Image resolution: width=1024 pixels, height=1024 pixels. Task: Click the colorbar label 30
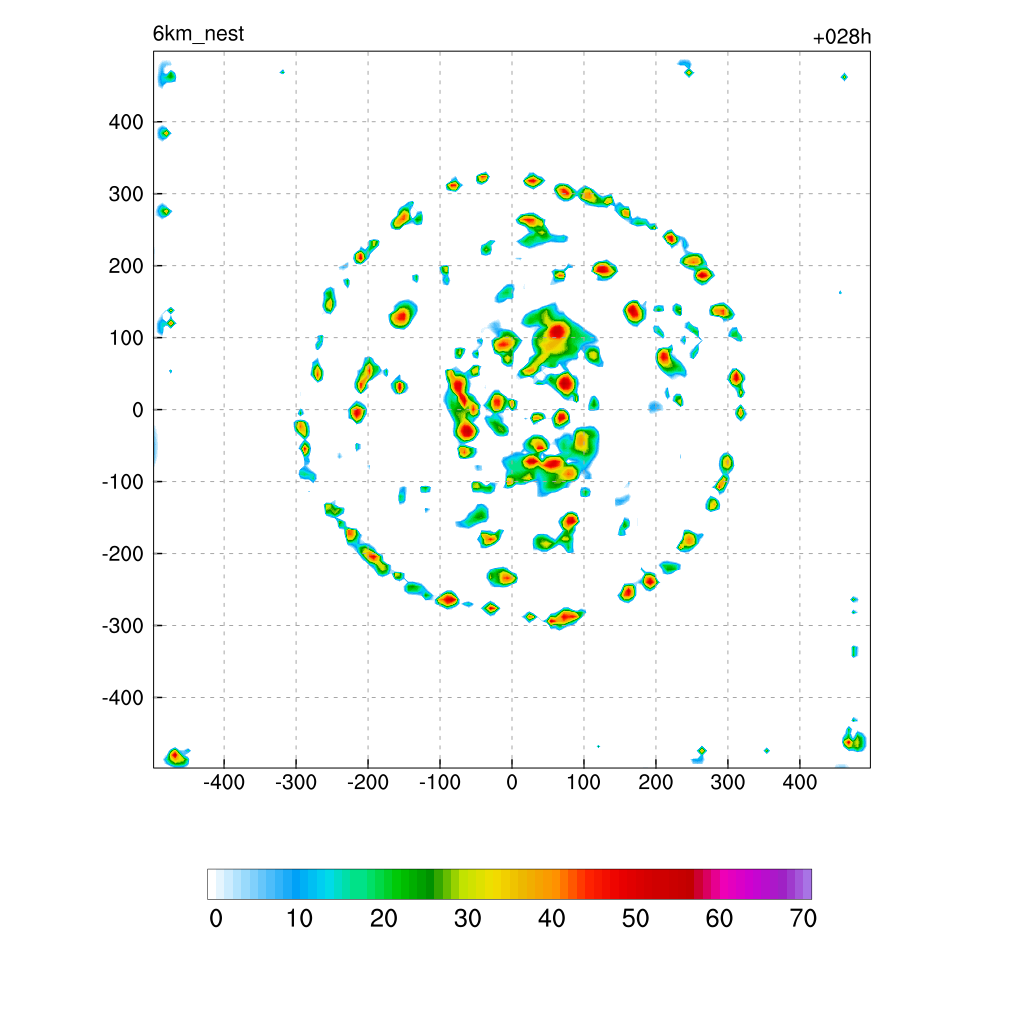[x=468, y=919]
